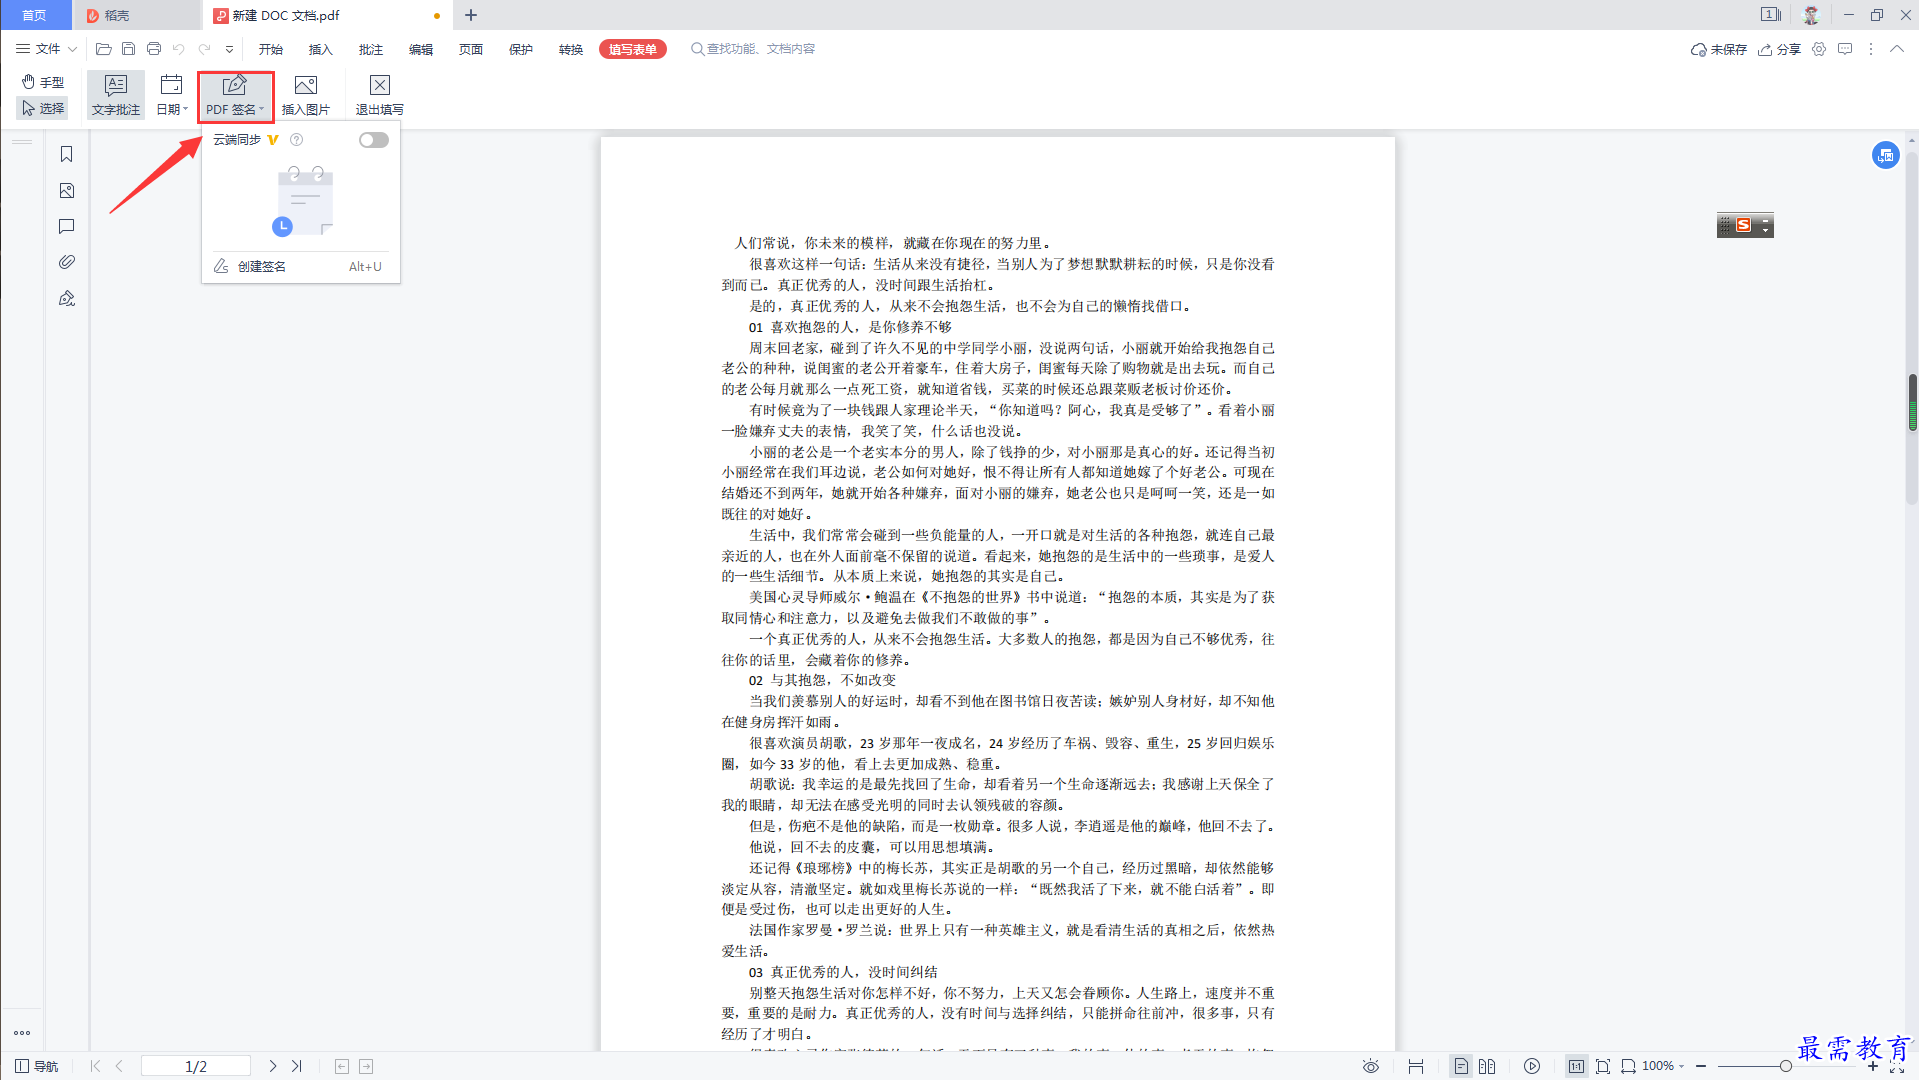Enter full screen mode
1919x1080 pixels.
[x=1897, y=1067]
